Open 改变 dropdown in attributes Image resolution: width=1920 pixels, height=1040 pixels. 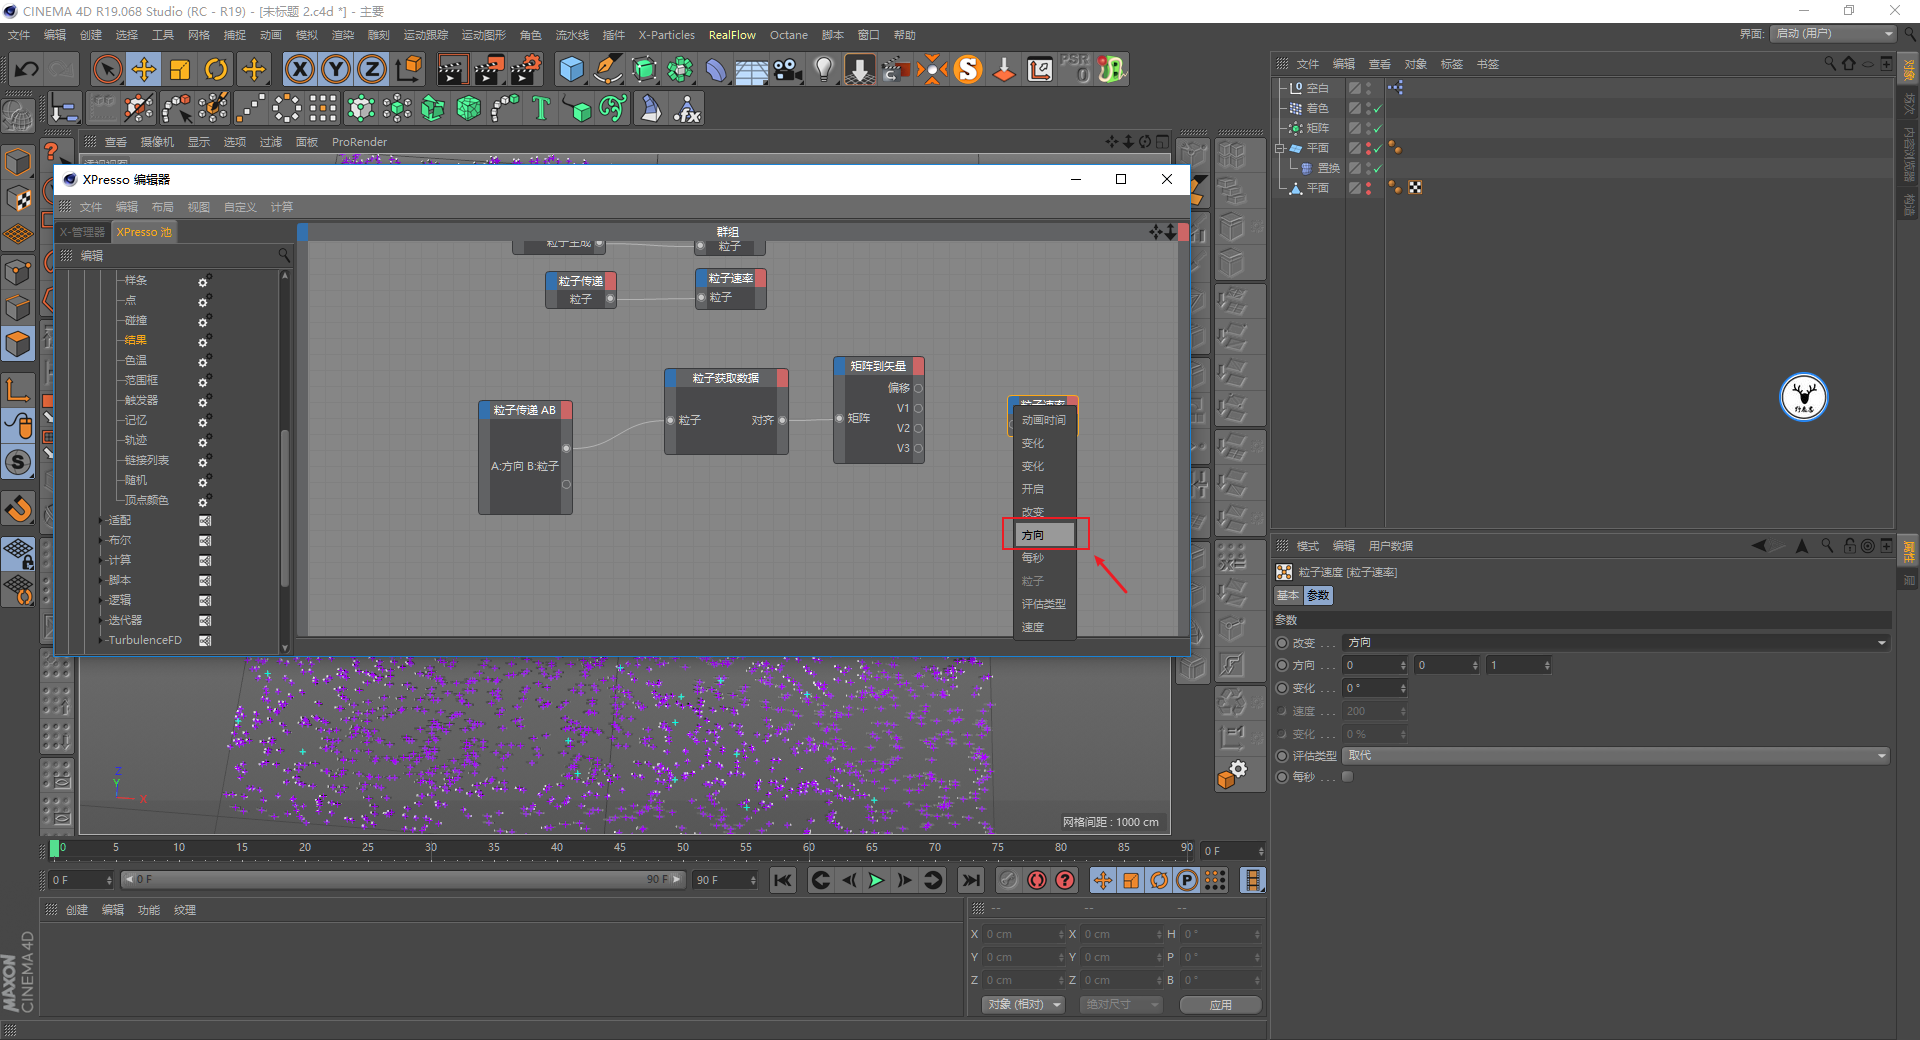click(x=1616, y=642)
